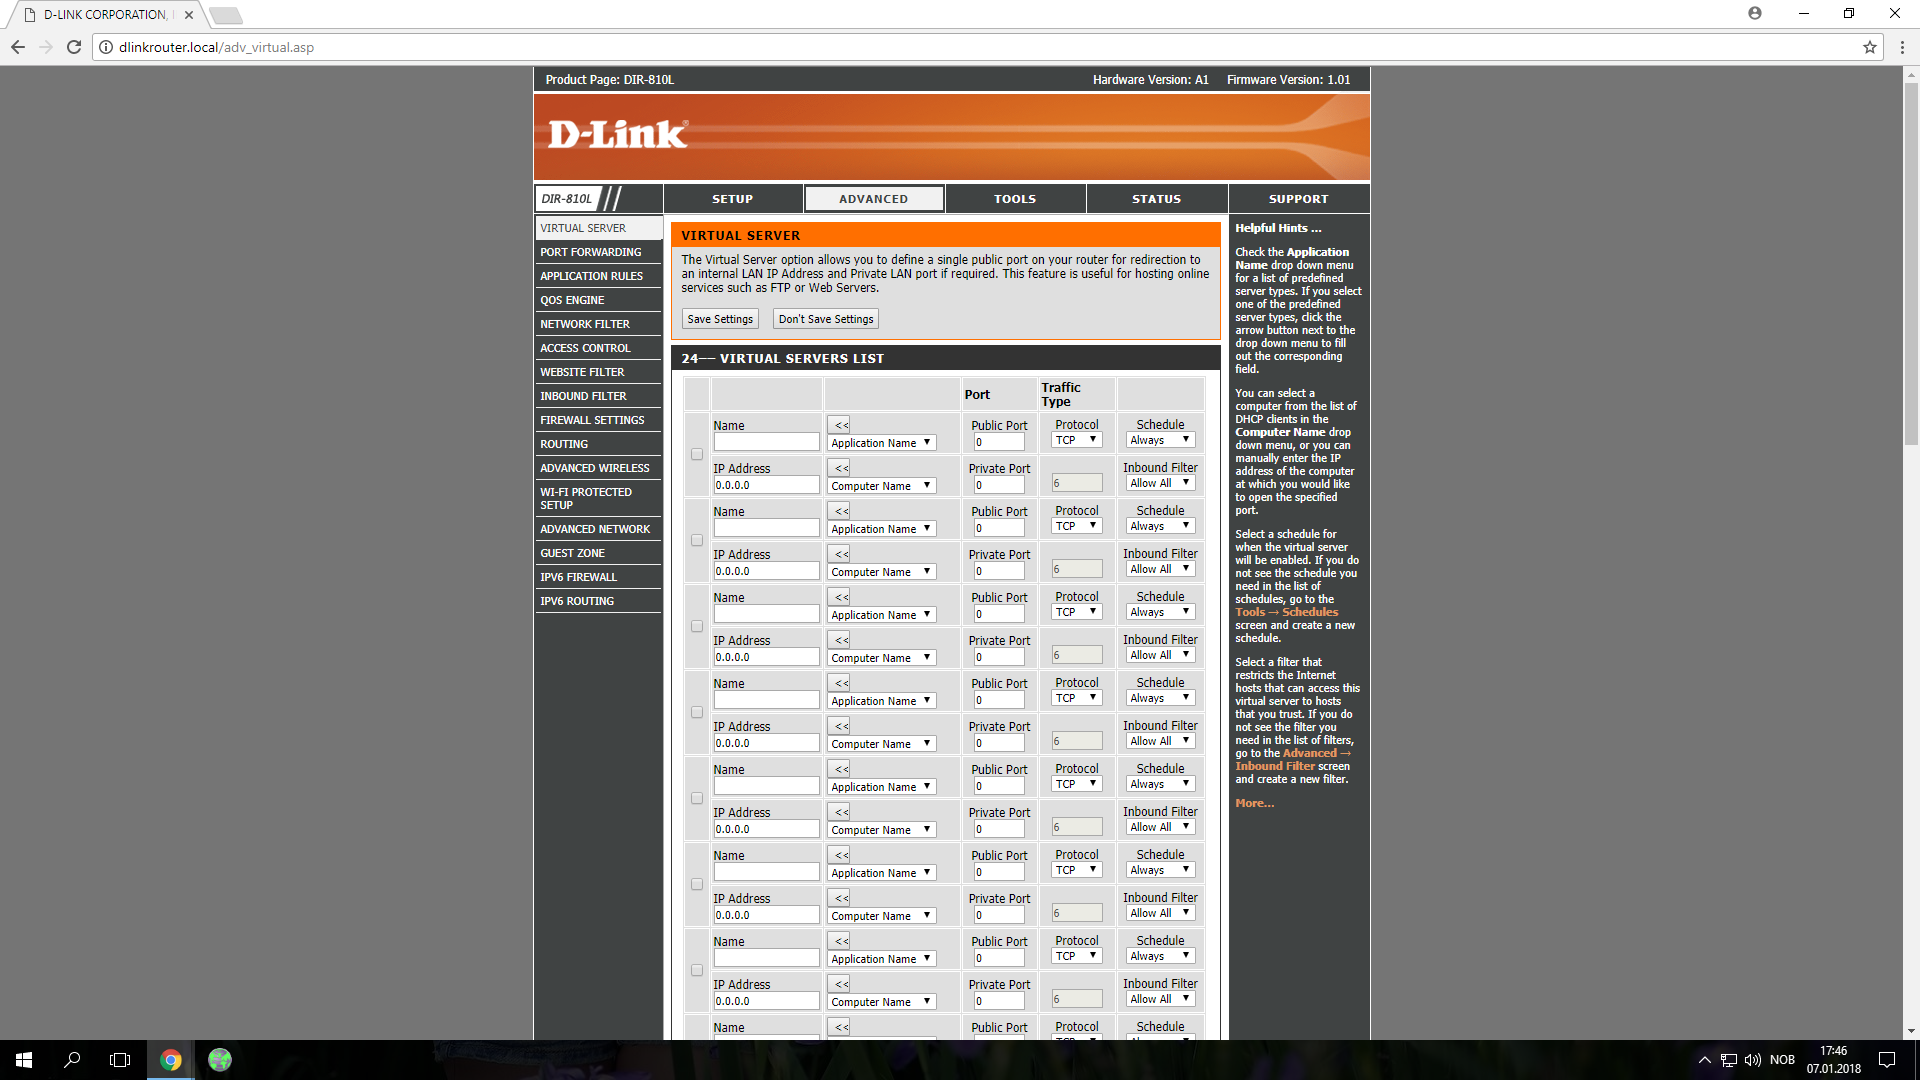Image resolution: width=1920 pixels, height=1080 pixels.
Task: Open Task View on the taskbar
Action: pos(120,1060)
